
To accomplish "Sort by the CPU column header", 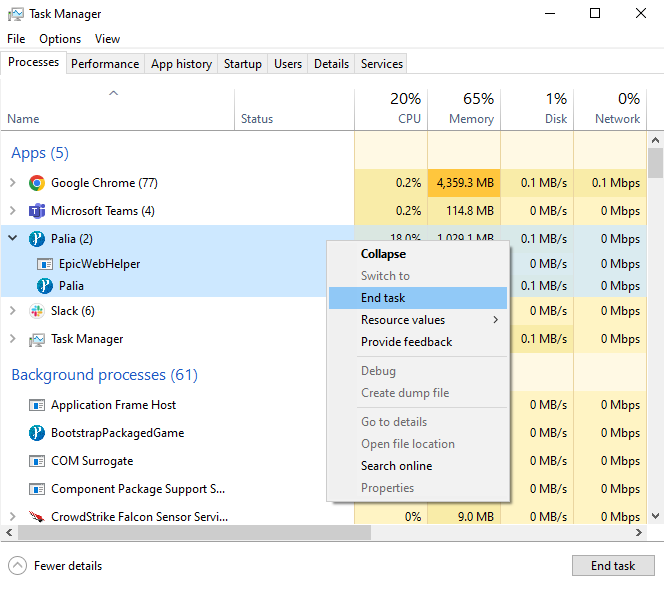I will pos(391,110).
